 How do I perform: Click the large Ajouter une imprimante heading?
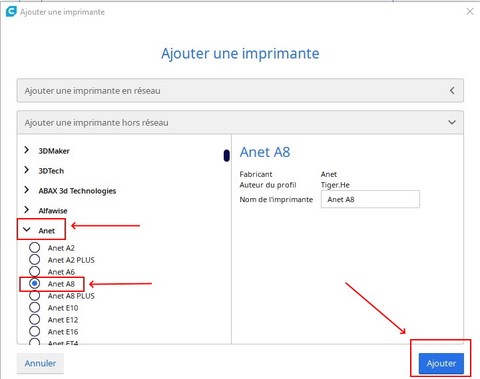(240, 54)
